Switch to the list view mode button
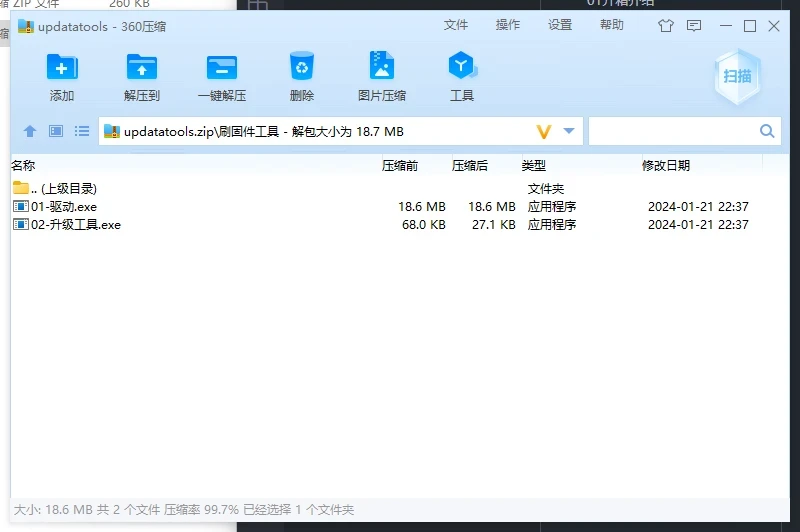This screenshot has width=800, height=532. [x=82, y=131]
